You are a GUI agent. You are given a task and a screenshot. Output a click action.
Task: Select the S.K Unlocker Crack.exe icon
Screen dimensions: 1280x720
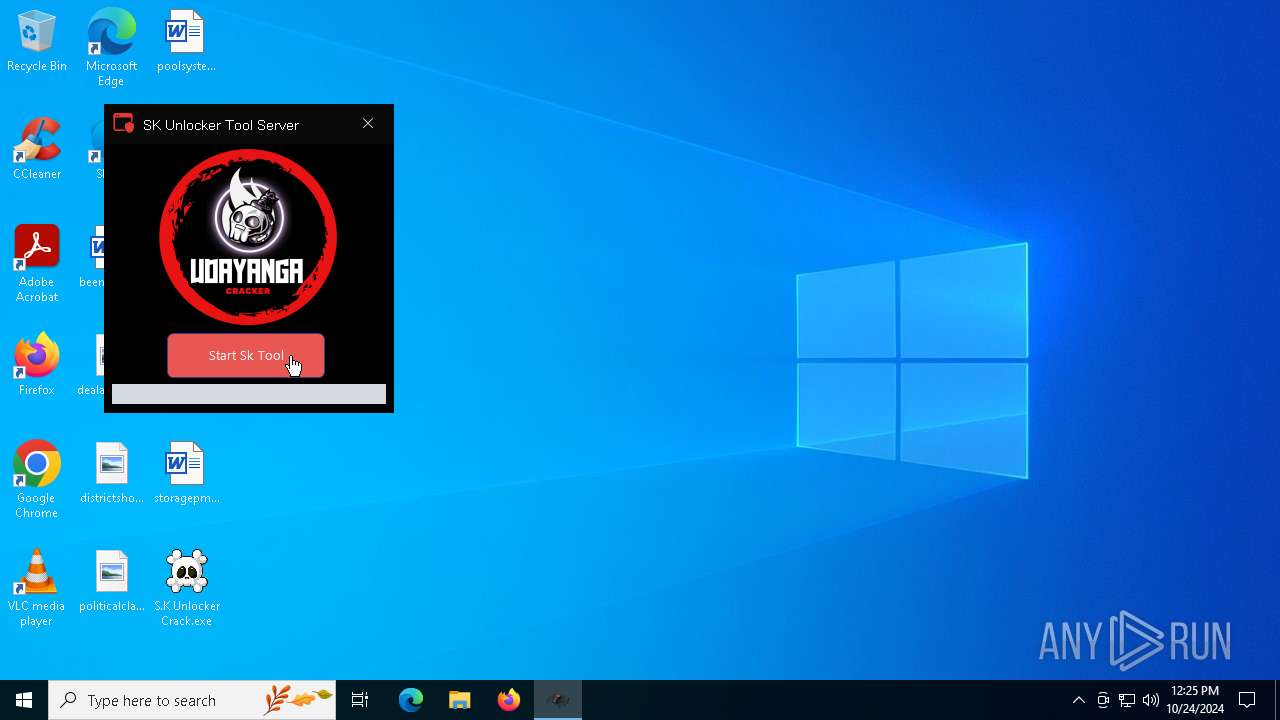(x=186, y=588)
